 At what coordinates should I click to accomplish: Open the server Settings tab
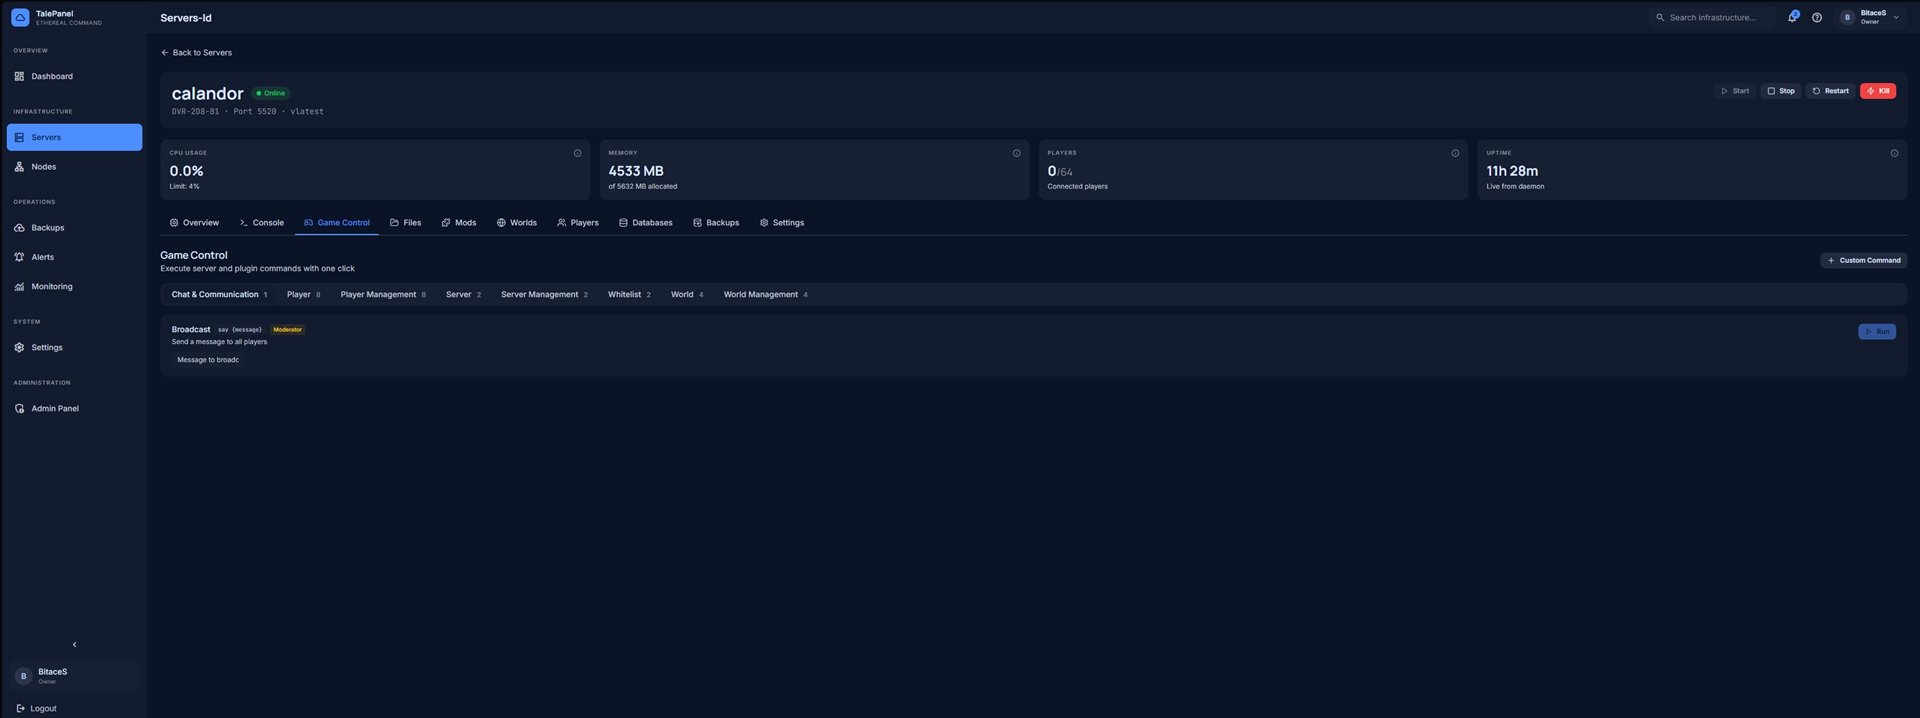782,223
